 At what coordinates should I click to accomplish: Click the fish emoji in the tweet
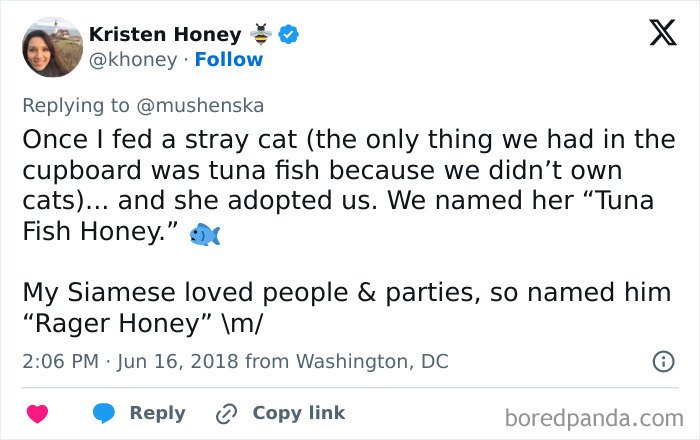click(205, 235)
